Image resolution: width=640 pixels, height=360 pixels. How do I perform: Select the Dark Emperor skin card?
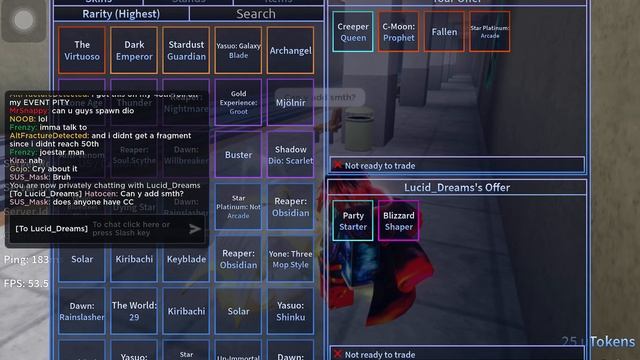coord(134,50)
